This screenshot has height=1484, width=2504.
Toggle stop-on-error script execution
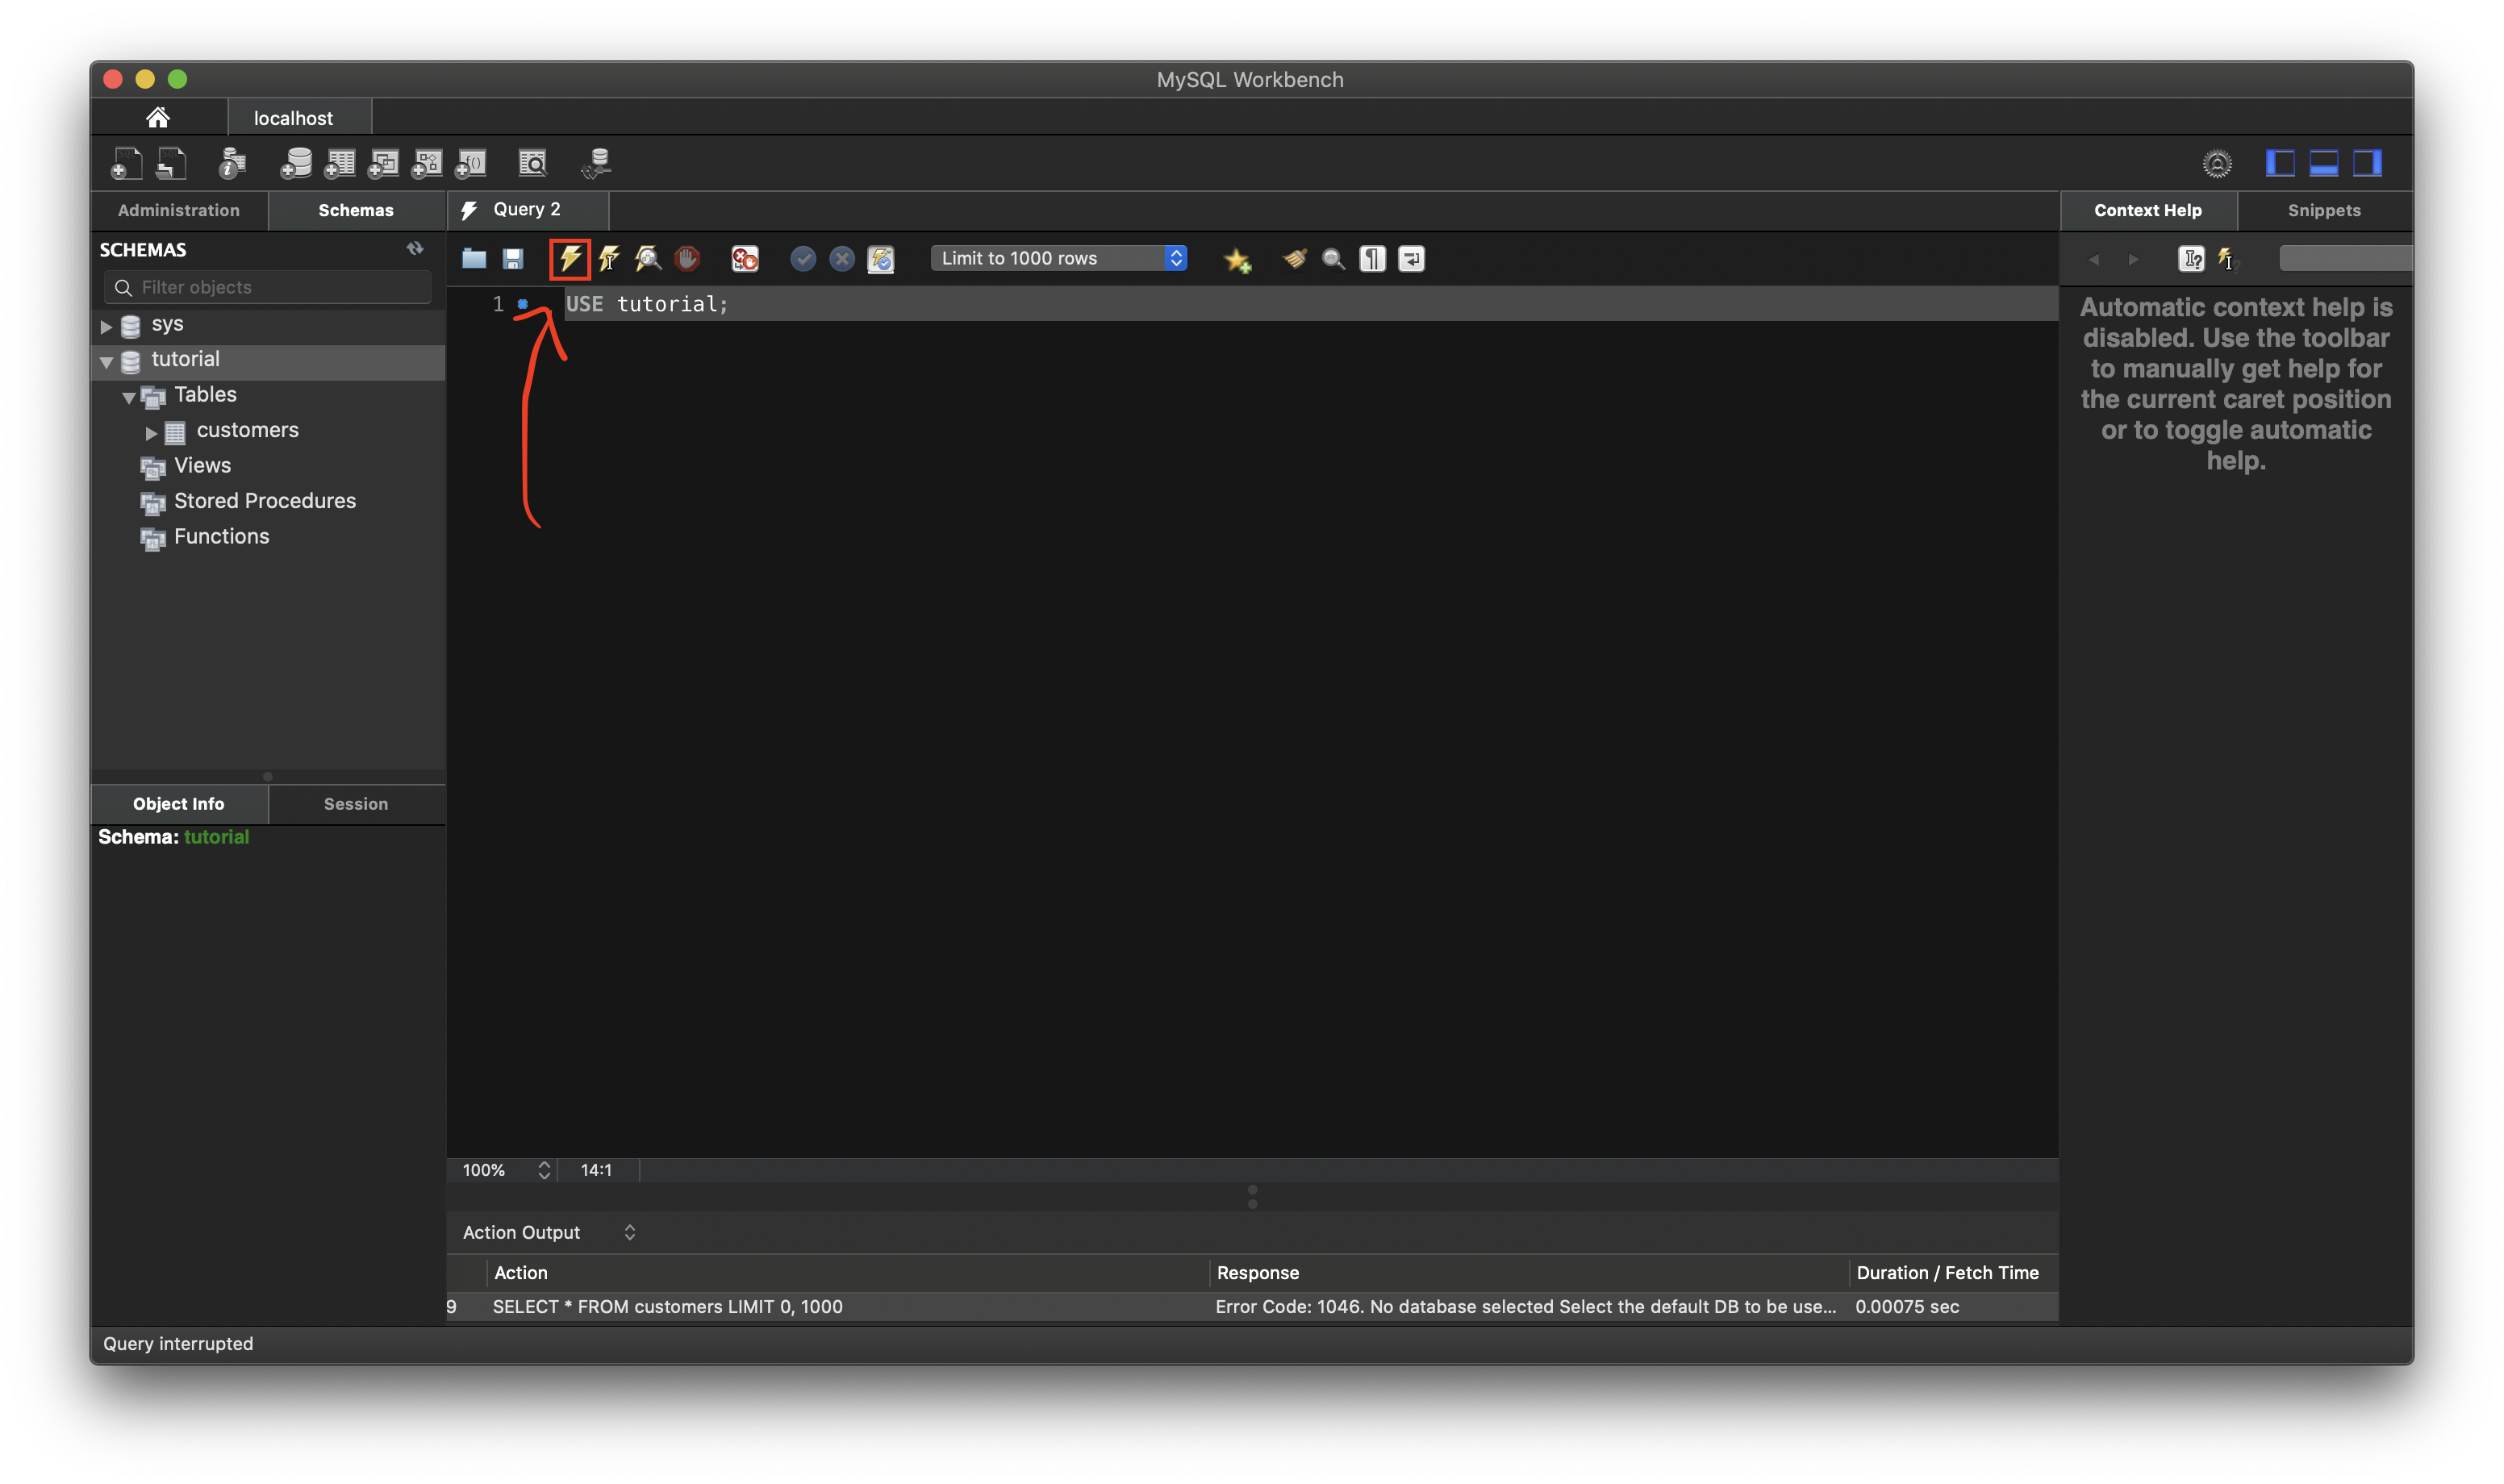(x=745, y=259)
